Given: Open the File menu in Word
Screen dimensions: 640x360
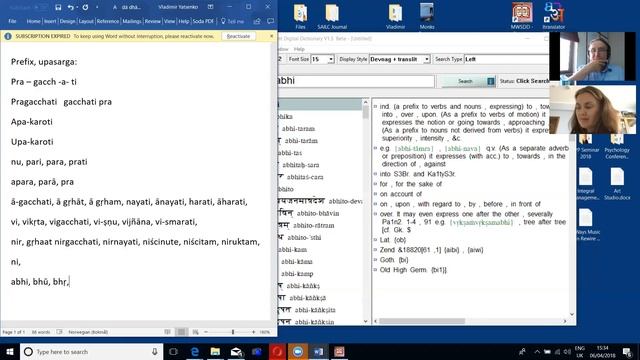Looking at the screenshot, I should coord(13,21).
